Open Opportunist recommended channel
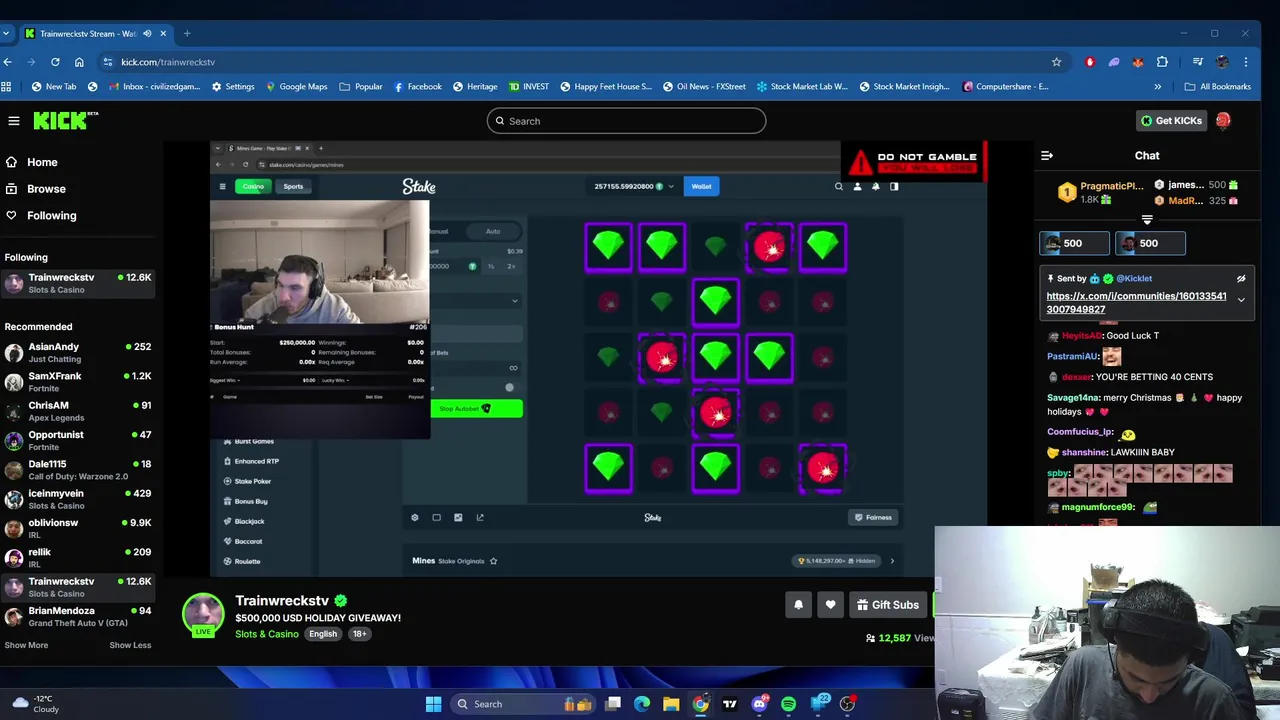 click(x=78, y=441)
